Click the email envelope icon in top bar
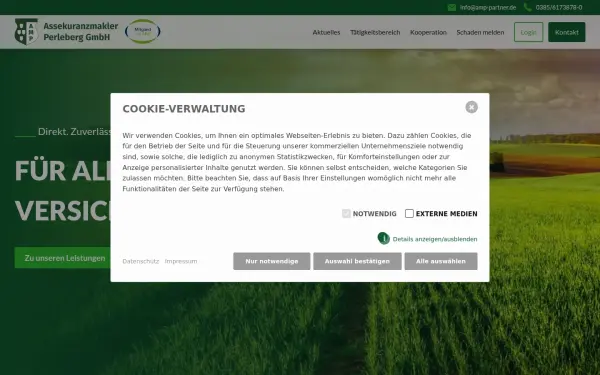This screenshot has height=375, width=600. pyautogui.click(x=452, y=8)
